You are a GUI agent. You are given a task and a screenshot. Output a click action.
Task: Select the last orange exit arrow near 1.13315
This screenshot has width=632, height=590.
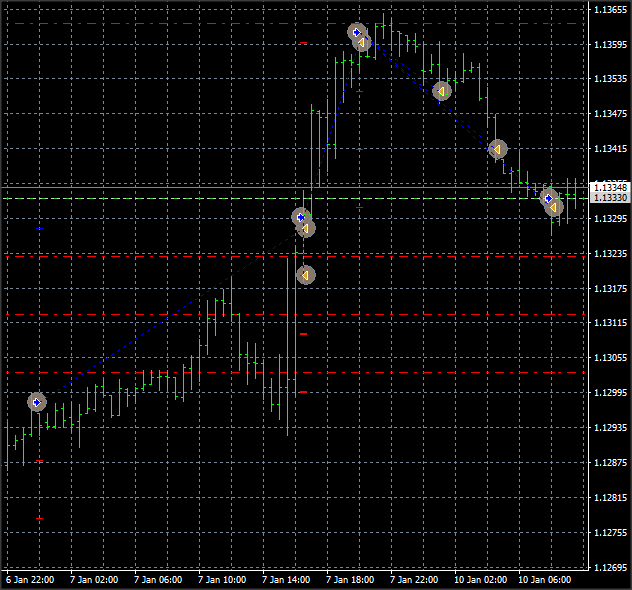point(554,207)
